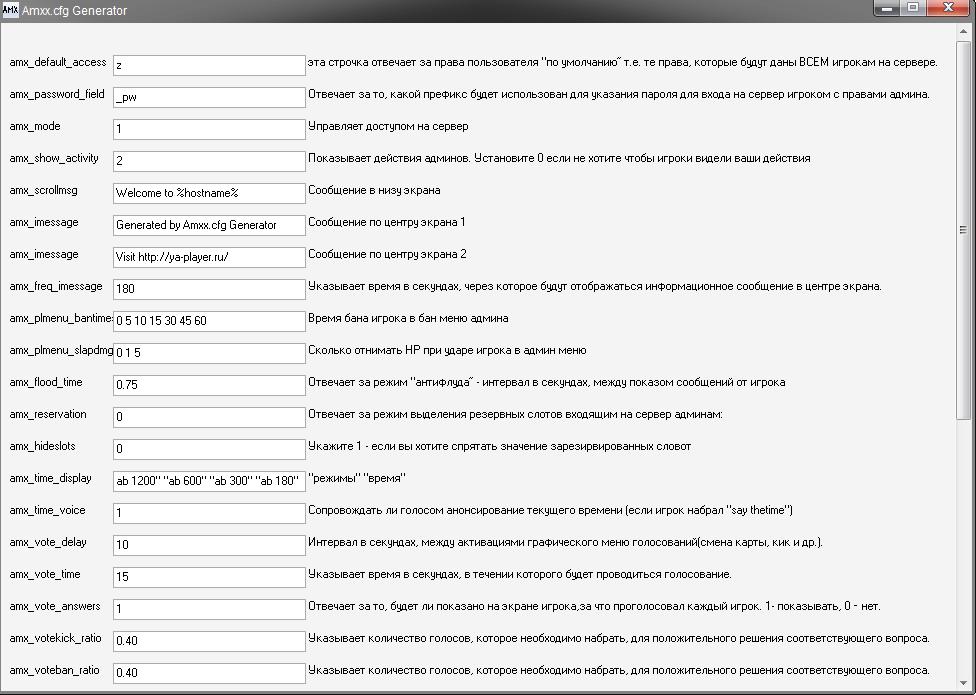Click the amx_reservation label
This screenshot has height=695, width=976.
click(x=48, y=414)
